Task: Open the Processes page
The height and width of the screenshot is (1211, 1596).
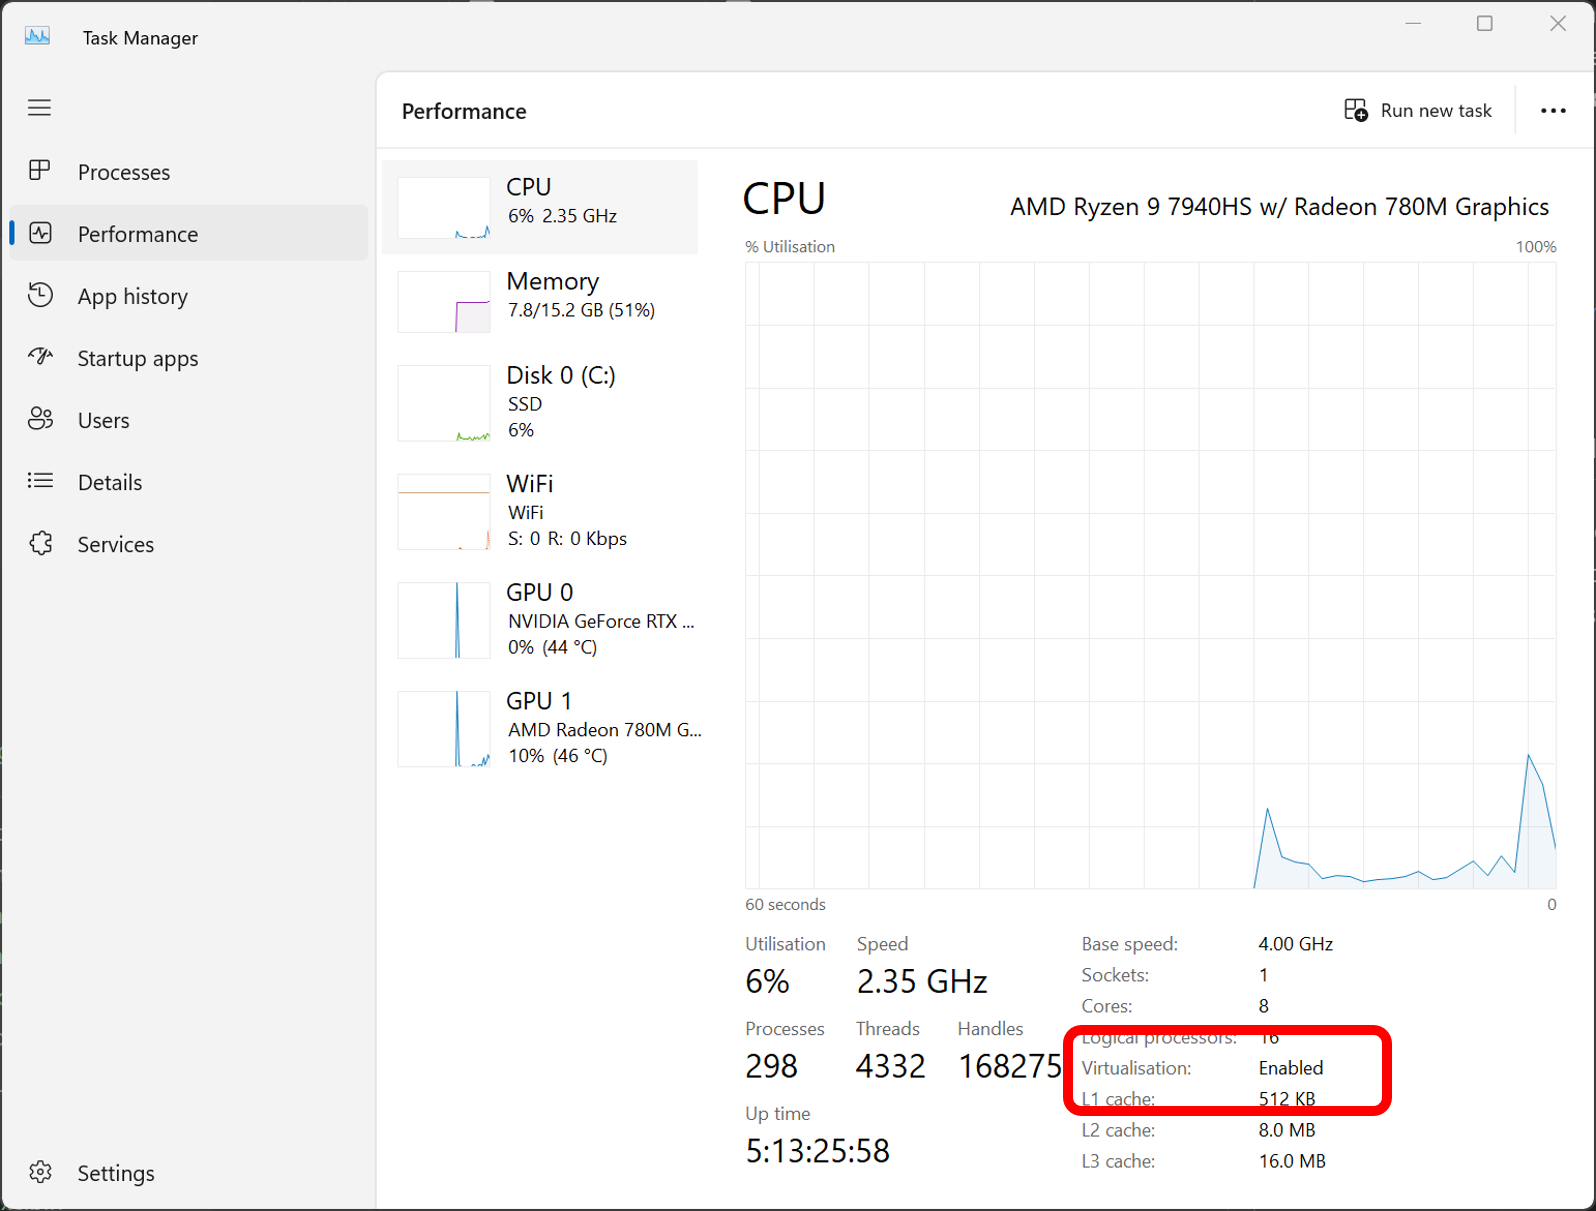Action: (124, 172)
